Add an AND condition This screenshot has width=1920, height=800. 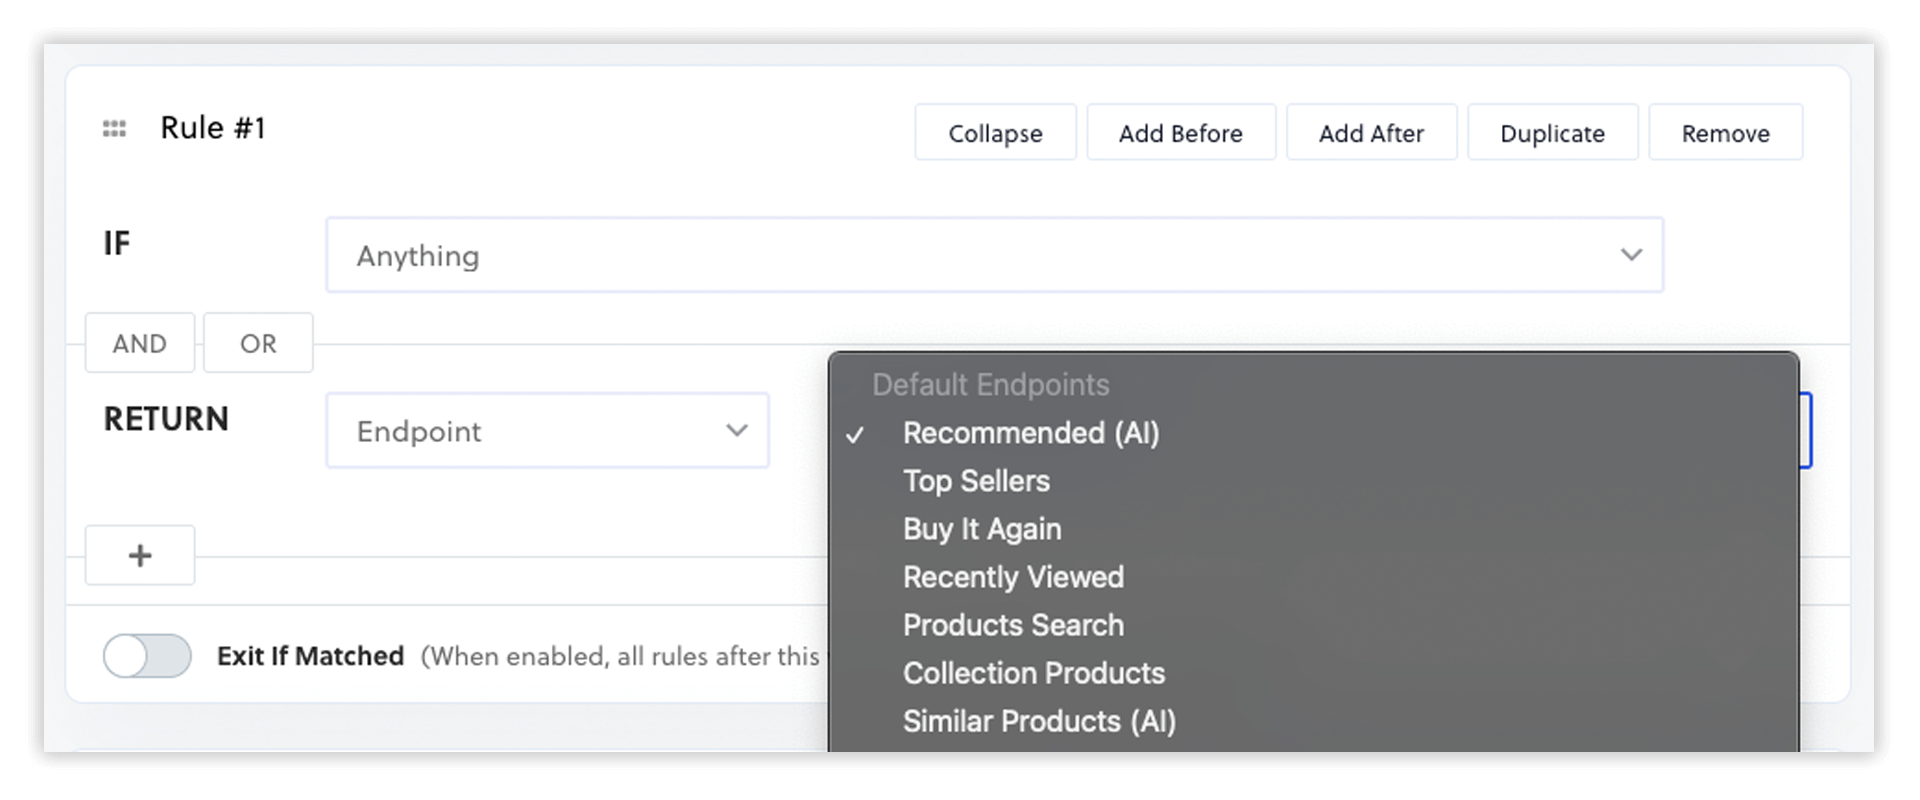(140, 343)
